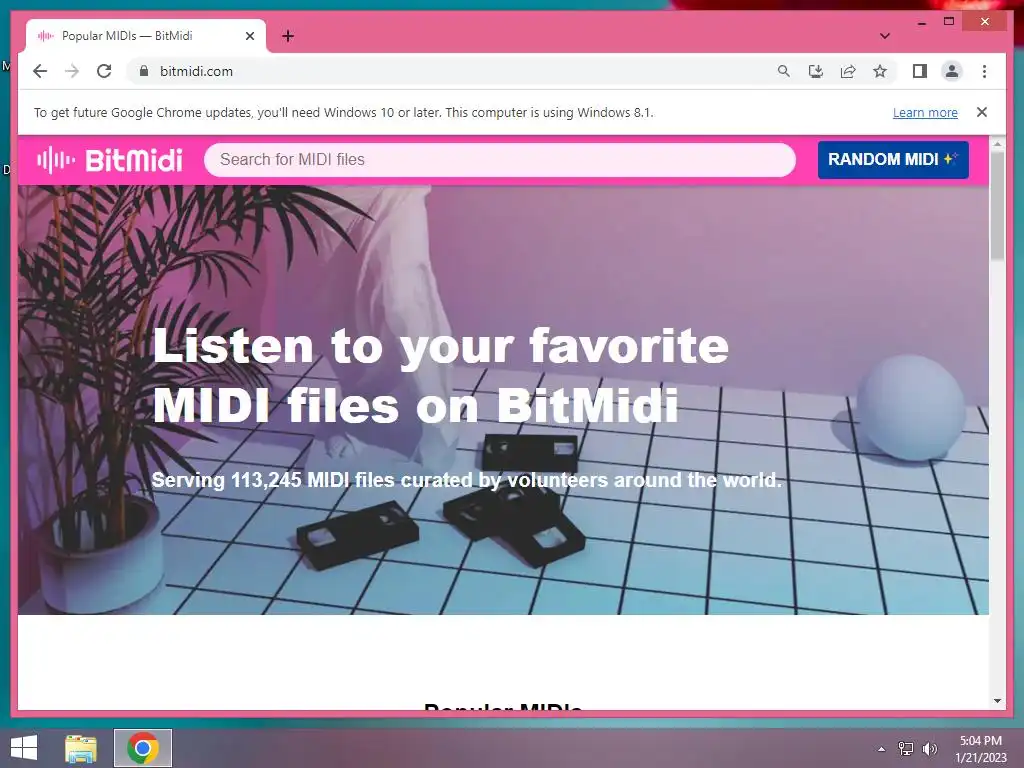The height and width of the screenshot is (768, 1024).
Task: Open the Windows Start button
Action: pos(24,748)
